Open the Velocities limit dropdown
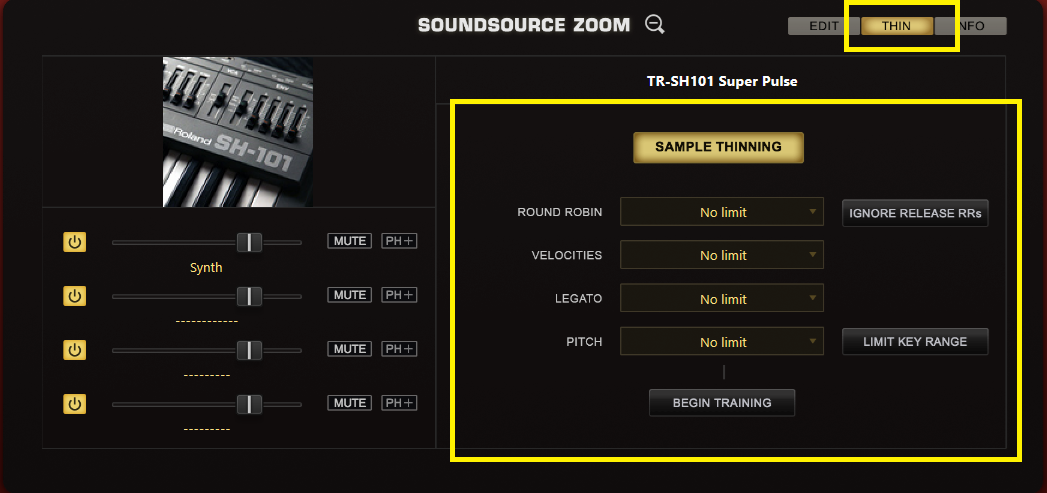The width and height of the screenshot is (1047, 493). pyautogui.click(x=721, y=255)
